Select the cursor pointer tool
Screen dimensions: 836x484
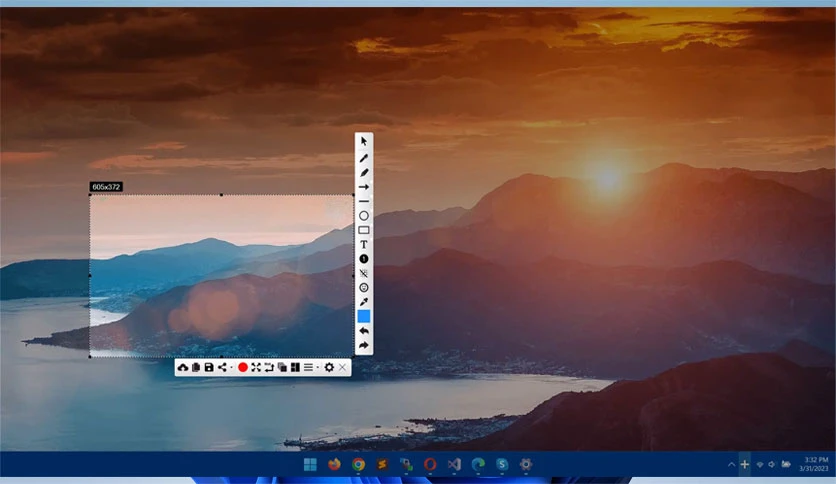tap(364, 142)
